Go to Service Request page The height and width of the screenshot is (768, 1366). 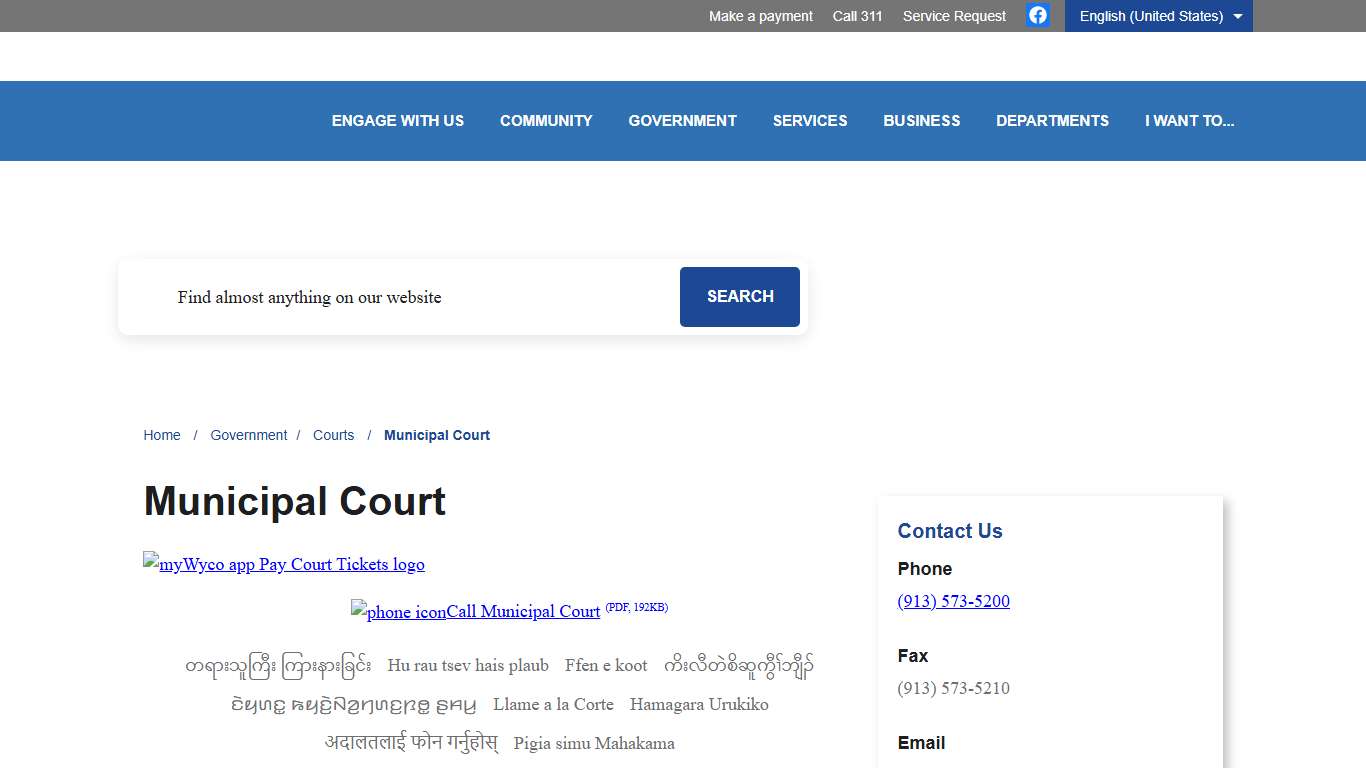click(954, 16)
